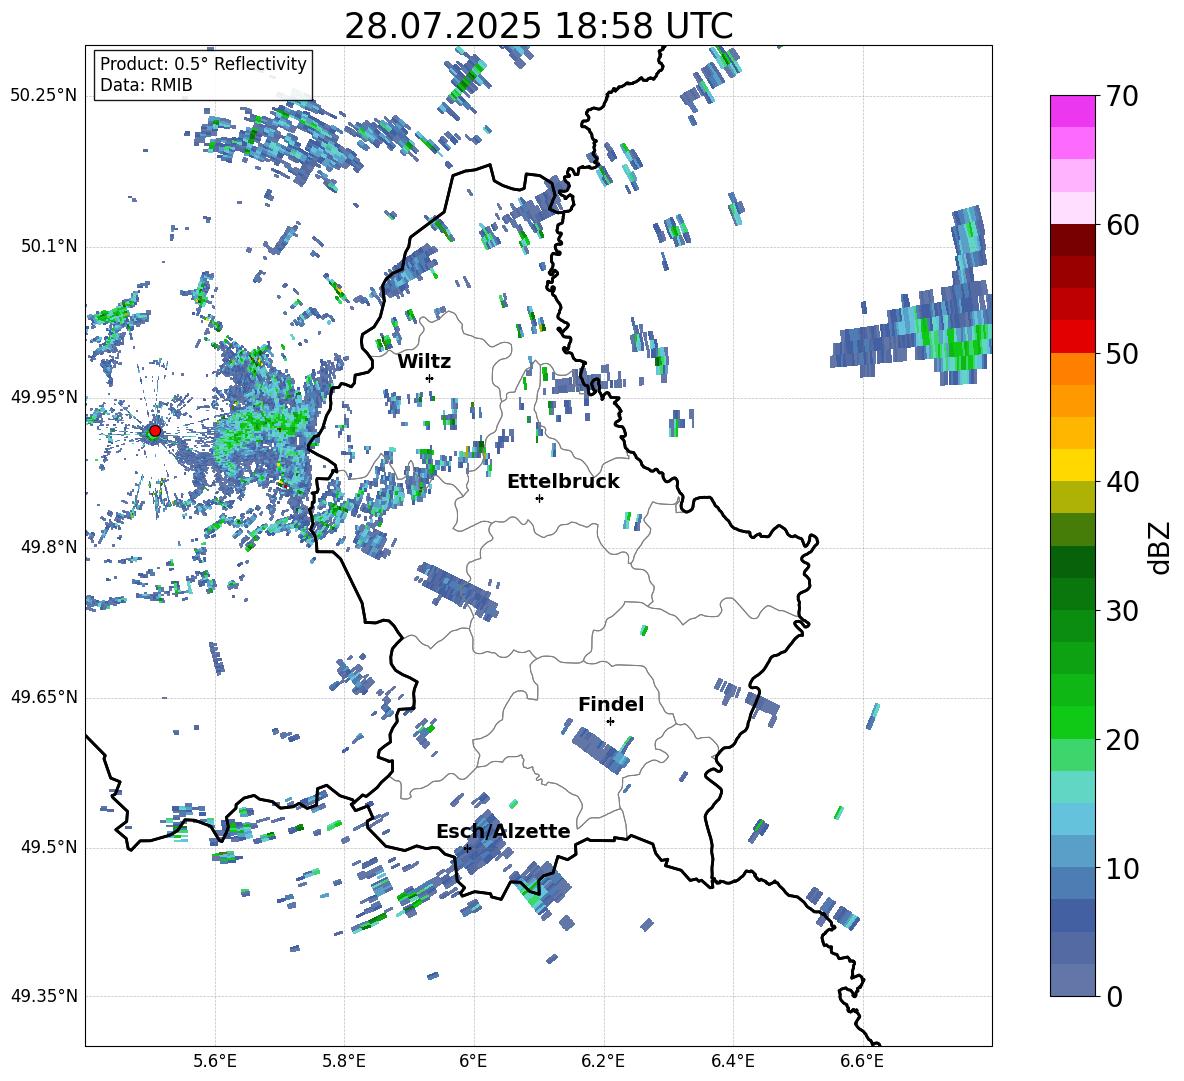Screen dimensions: 1184x1081
Task: Click the yellow colorbar segment at 40
Action: pos(1072,465)
